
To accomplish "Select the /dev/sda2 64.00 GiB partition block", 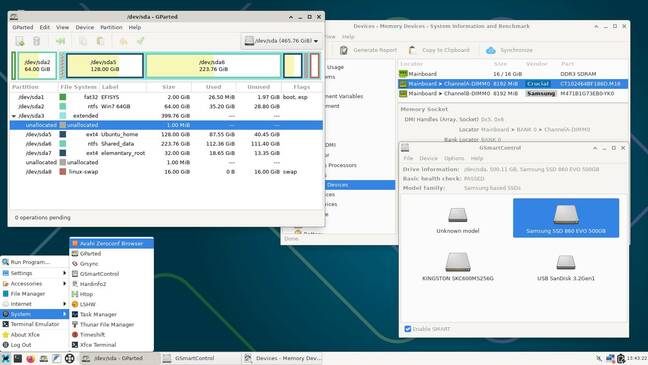I will click(x=37, y=65).
